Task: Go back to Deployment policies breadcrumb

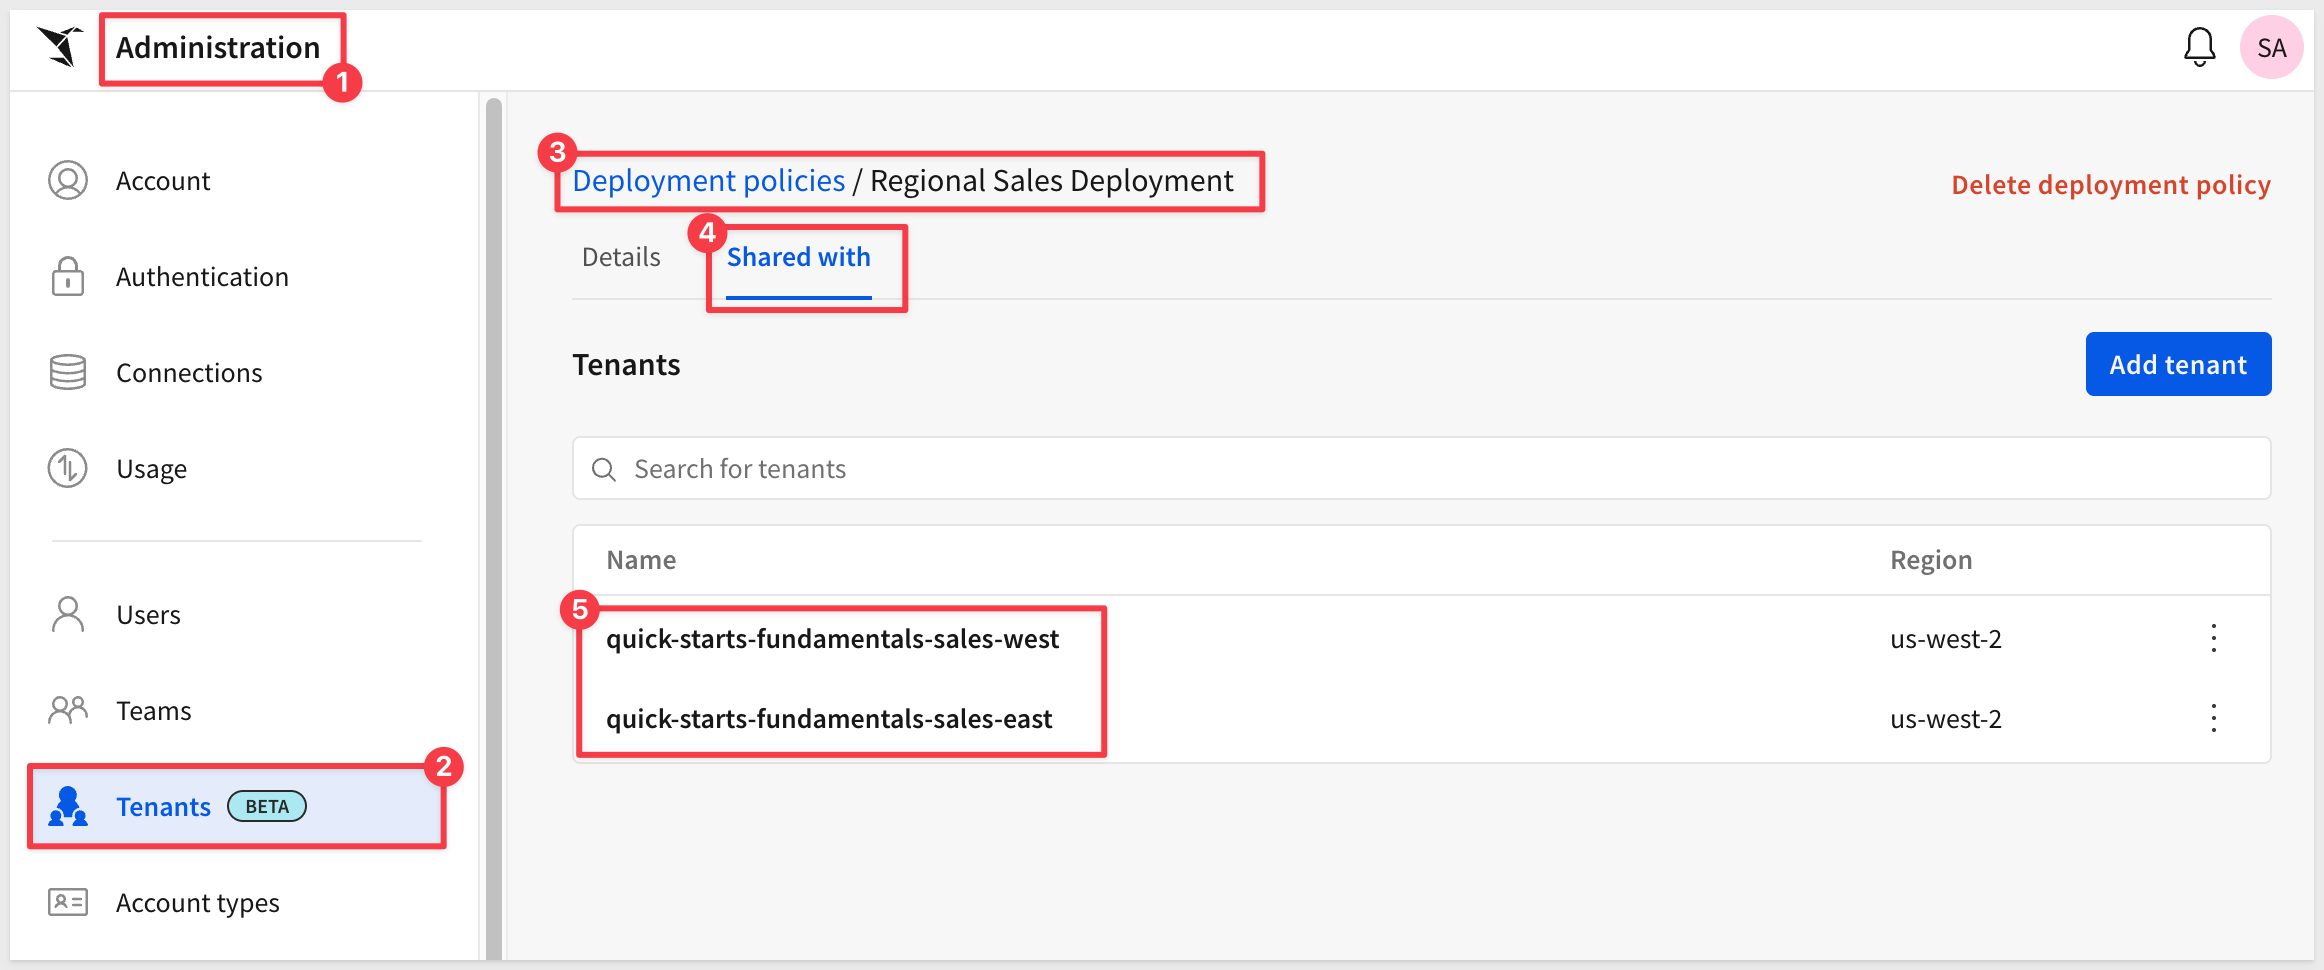Action: (708, 181)
